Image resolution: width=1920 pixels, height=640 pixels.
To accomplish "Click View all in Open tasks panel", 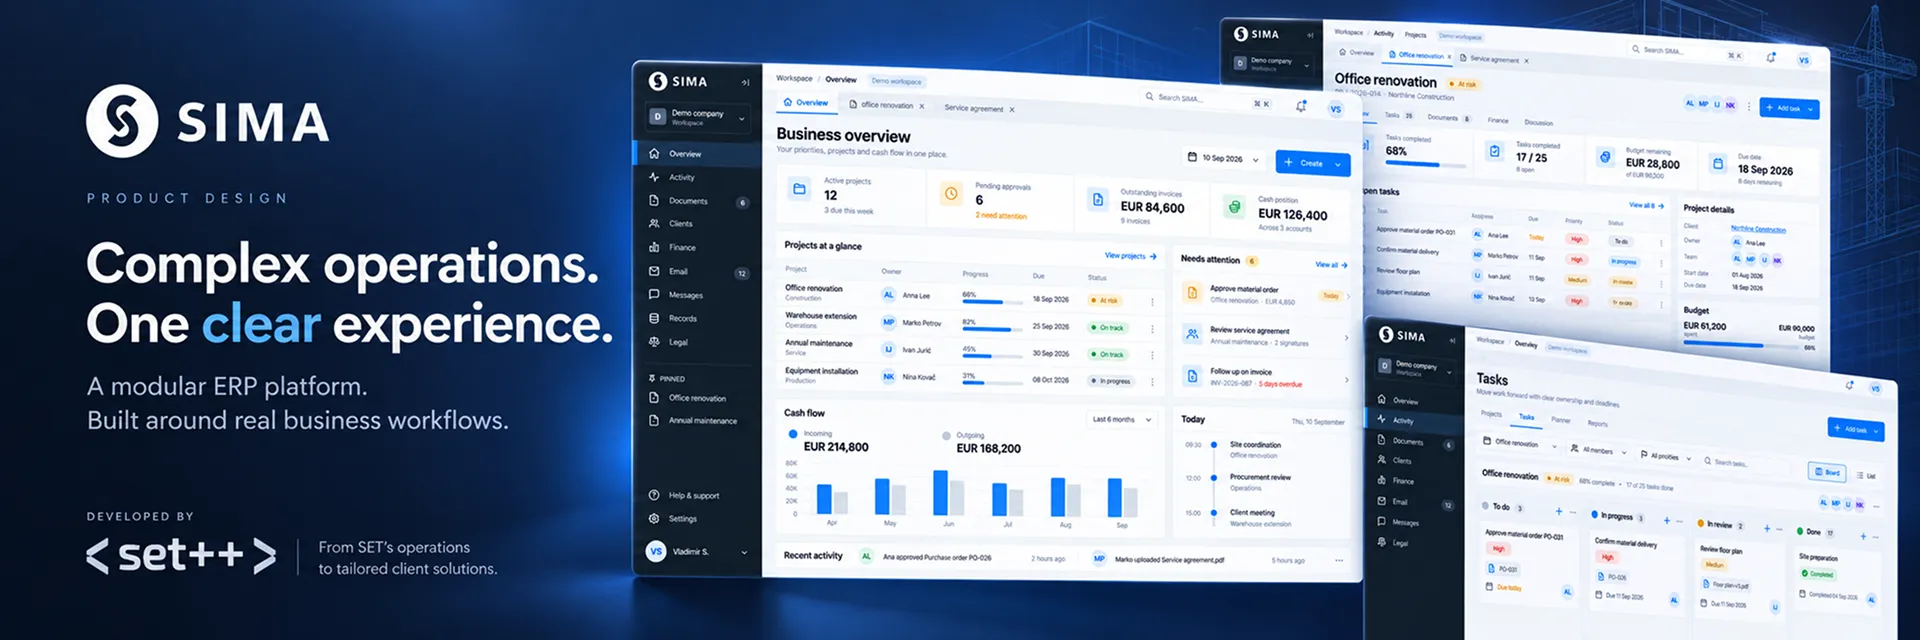I will point(1646,205).
